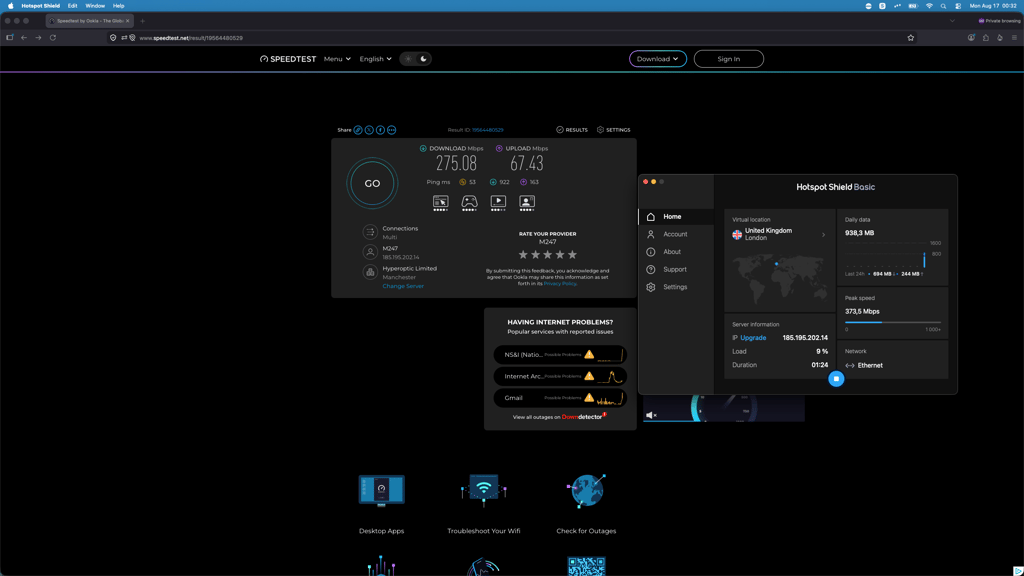Open Spotlight search in menu bar

coord(943,6)
